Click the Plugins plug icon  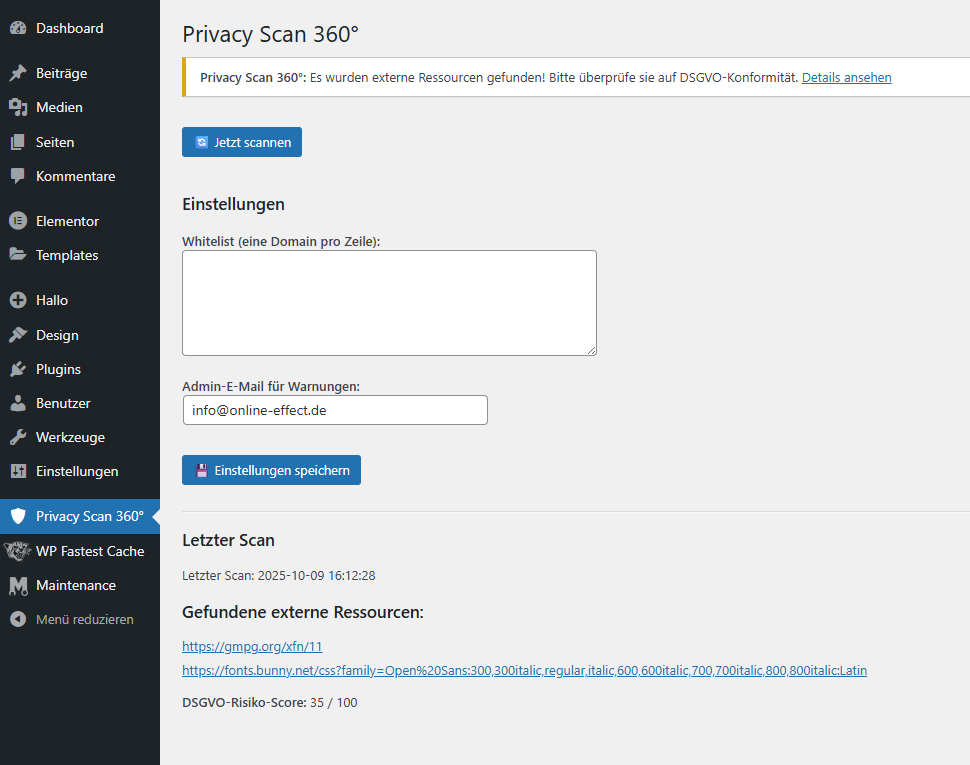[x=17, y=369]
